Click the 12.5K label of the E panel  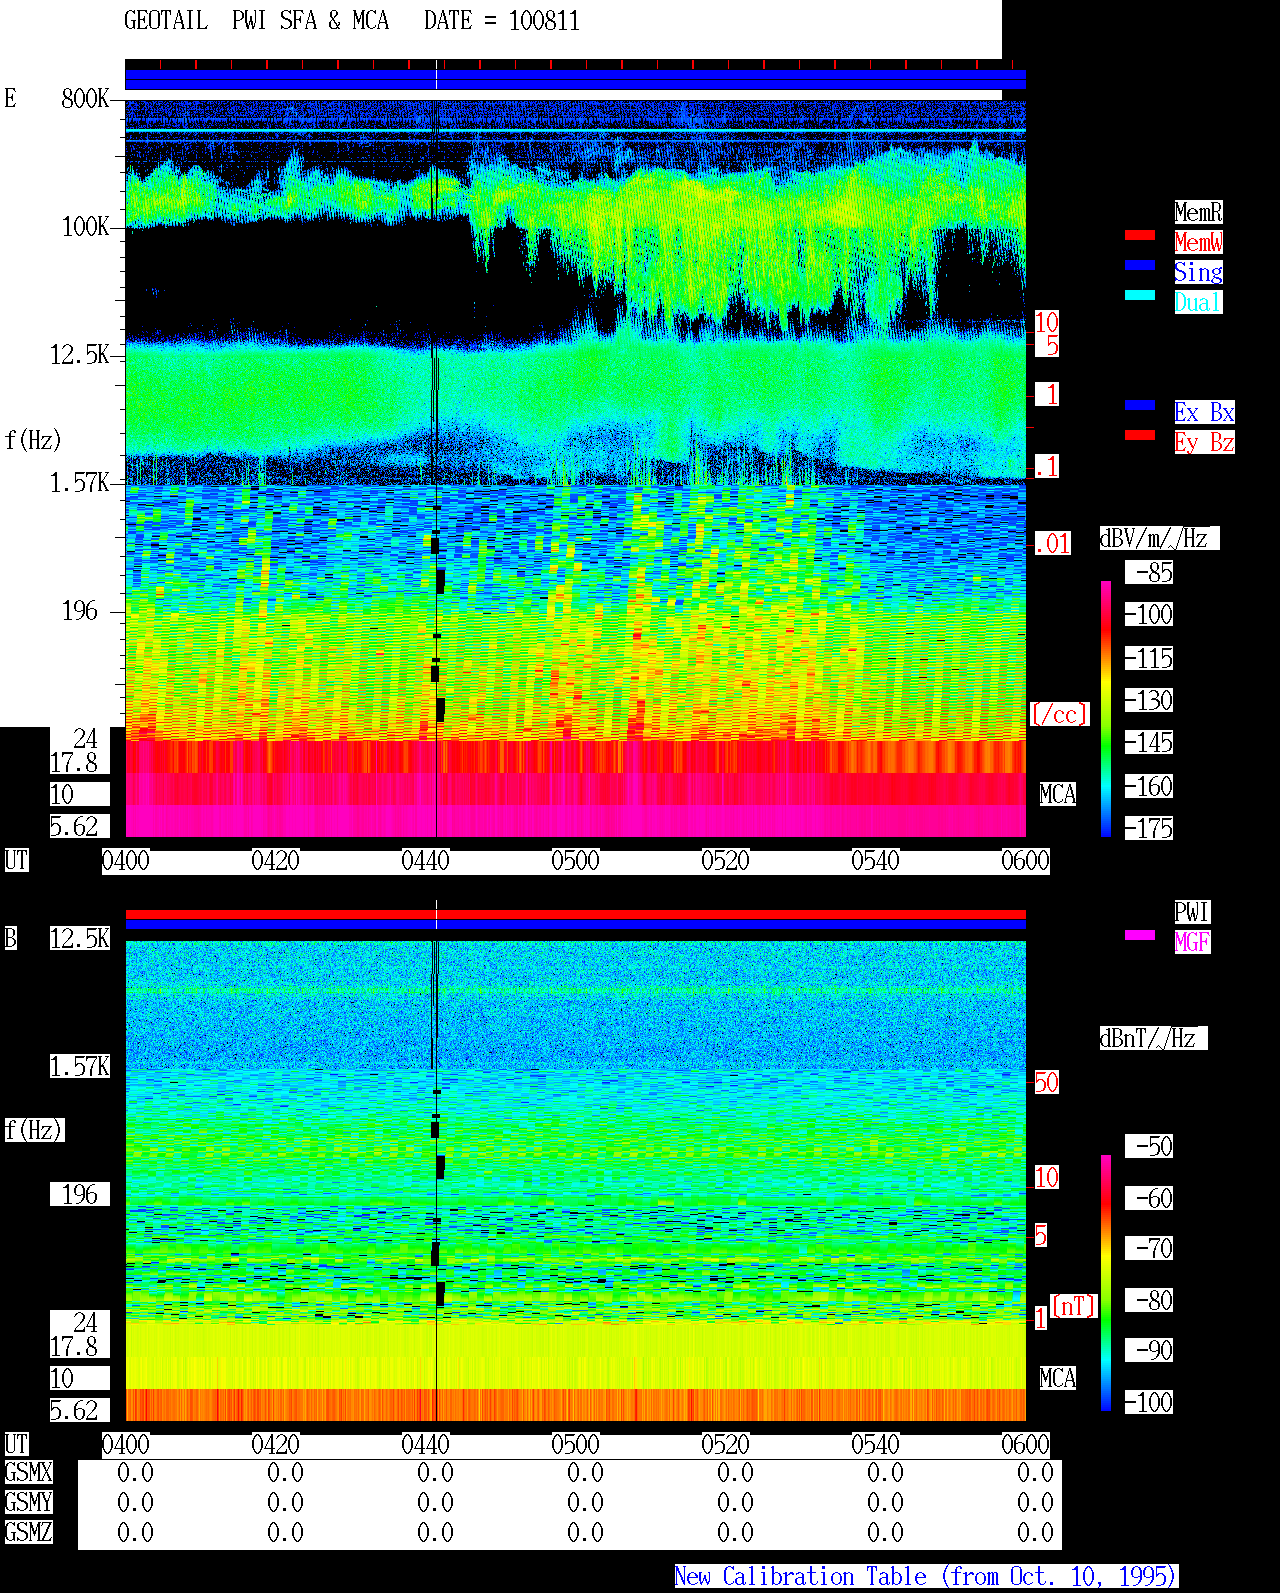(80, 354)
